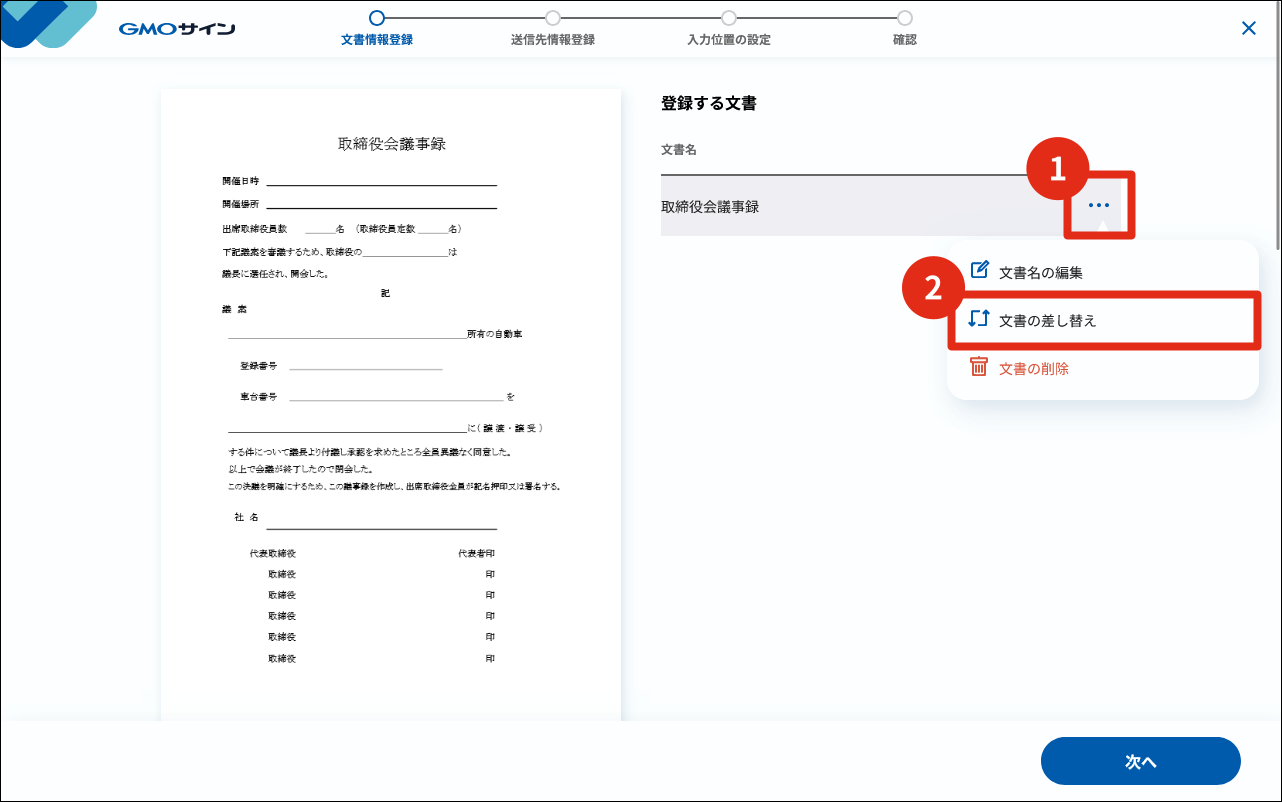Click the step circle above 送信先情報登録

pos(553,17)
